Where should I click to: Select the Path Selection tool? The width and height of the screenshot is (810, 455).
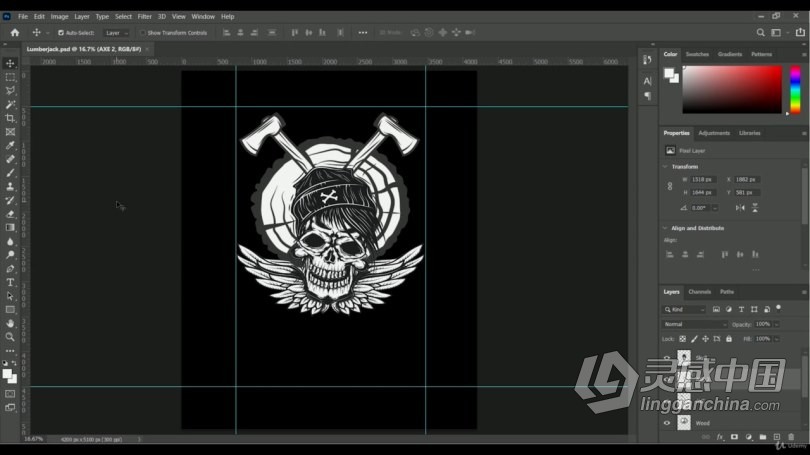(x=10, y=296)
